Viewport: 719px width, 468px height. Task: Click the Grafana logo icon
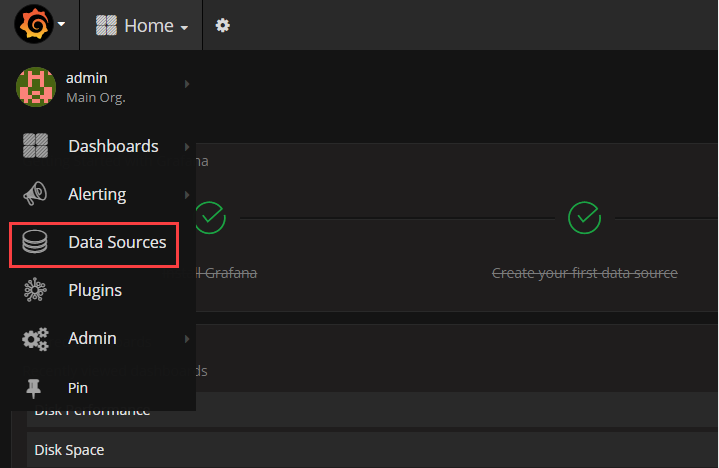click(x=33, y=24)
